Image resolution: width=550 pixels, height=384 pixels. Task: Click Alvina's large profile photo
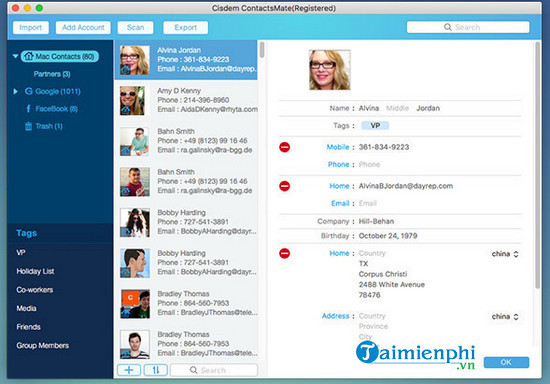tap(329, 70)
